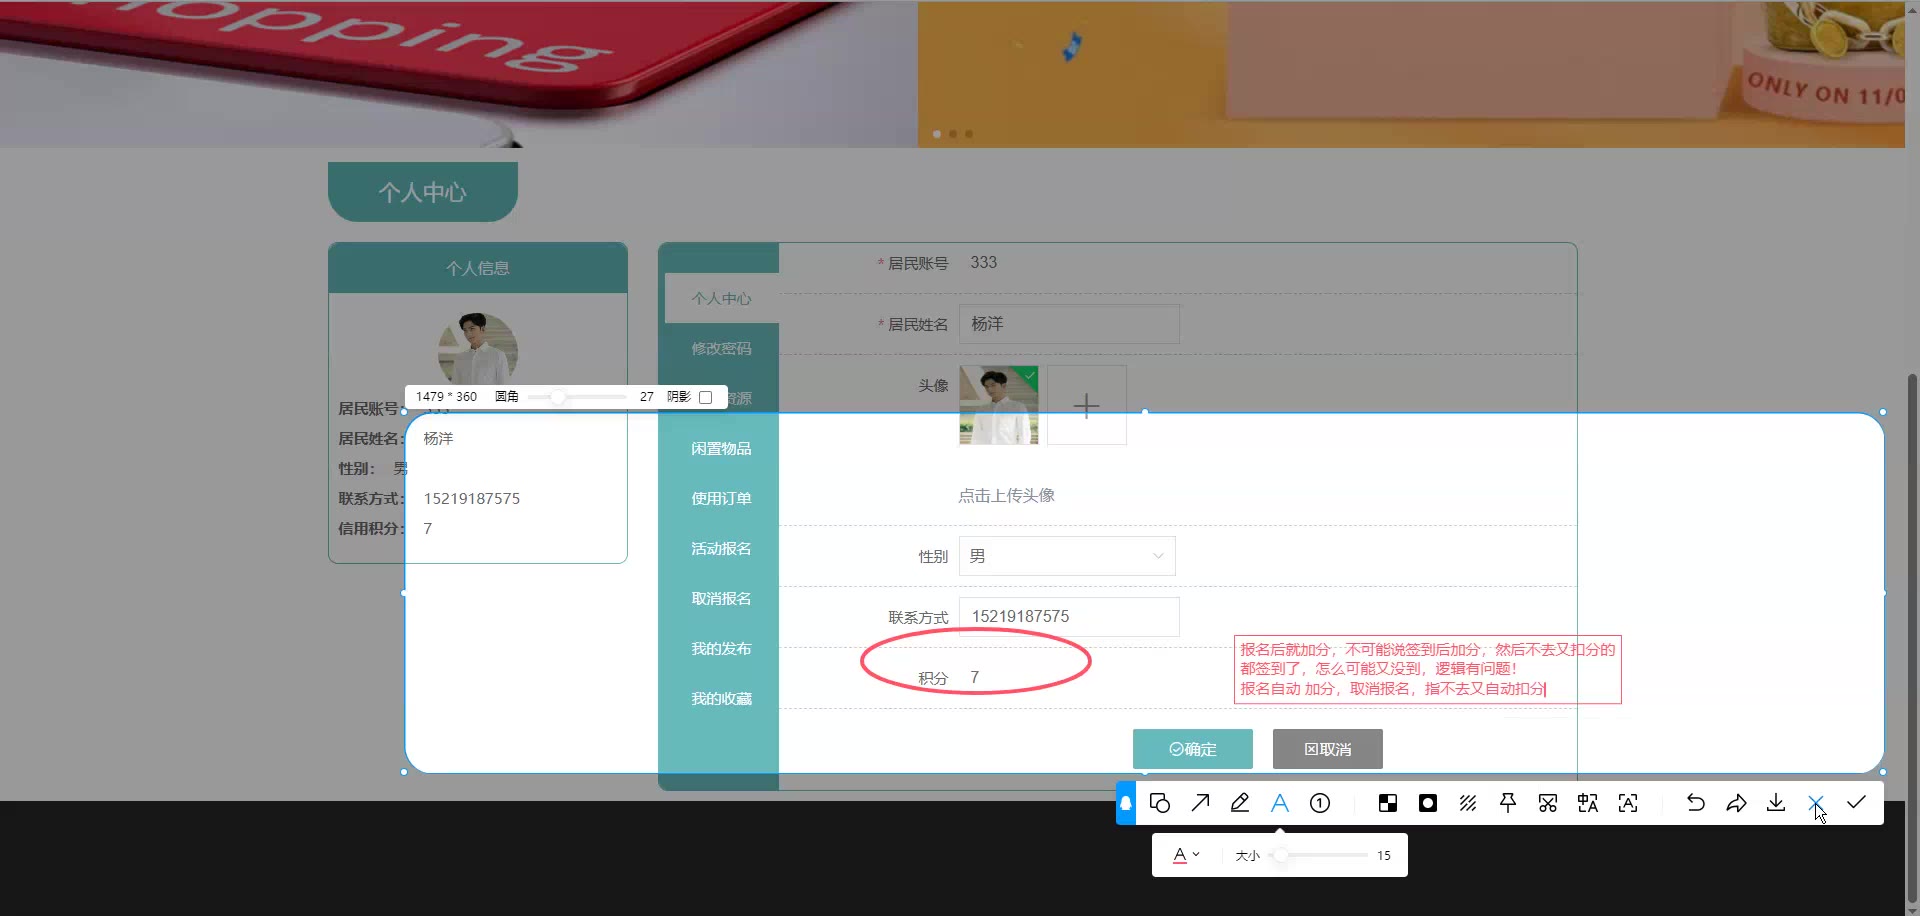Click the scissors cutout tool

click(1548, 803)
